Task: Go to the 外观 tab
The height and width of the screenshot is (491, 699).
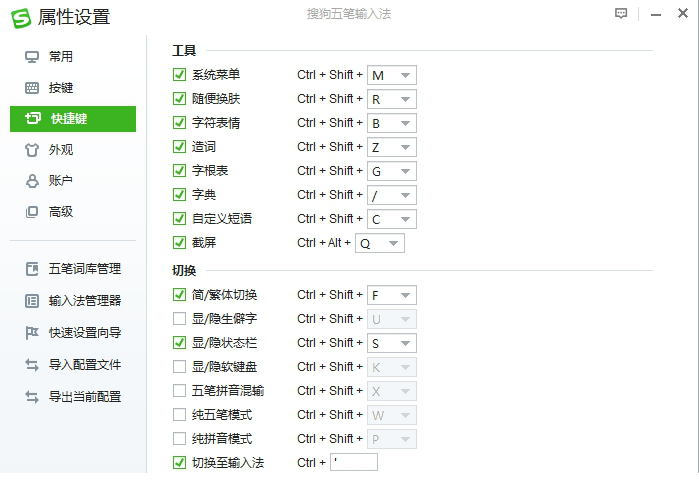Action: pos(73,150)
